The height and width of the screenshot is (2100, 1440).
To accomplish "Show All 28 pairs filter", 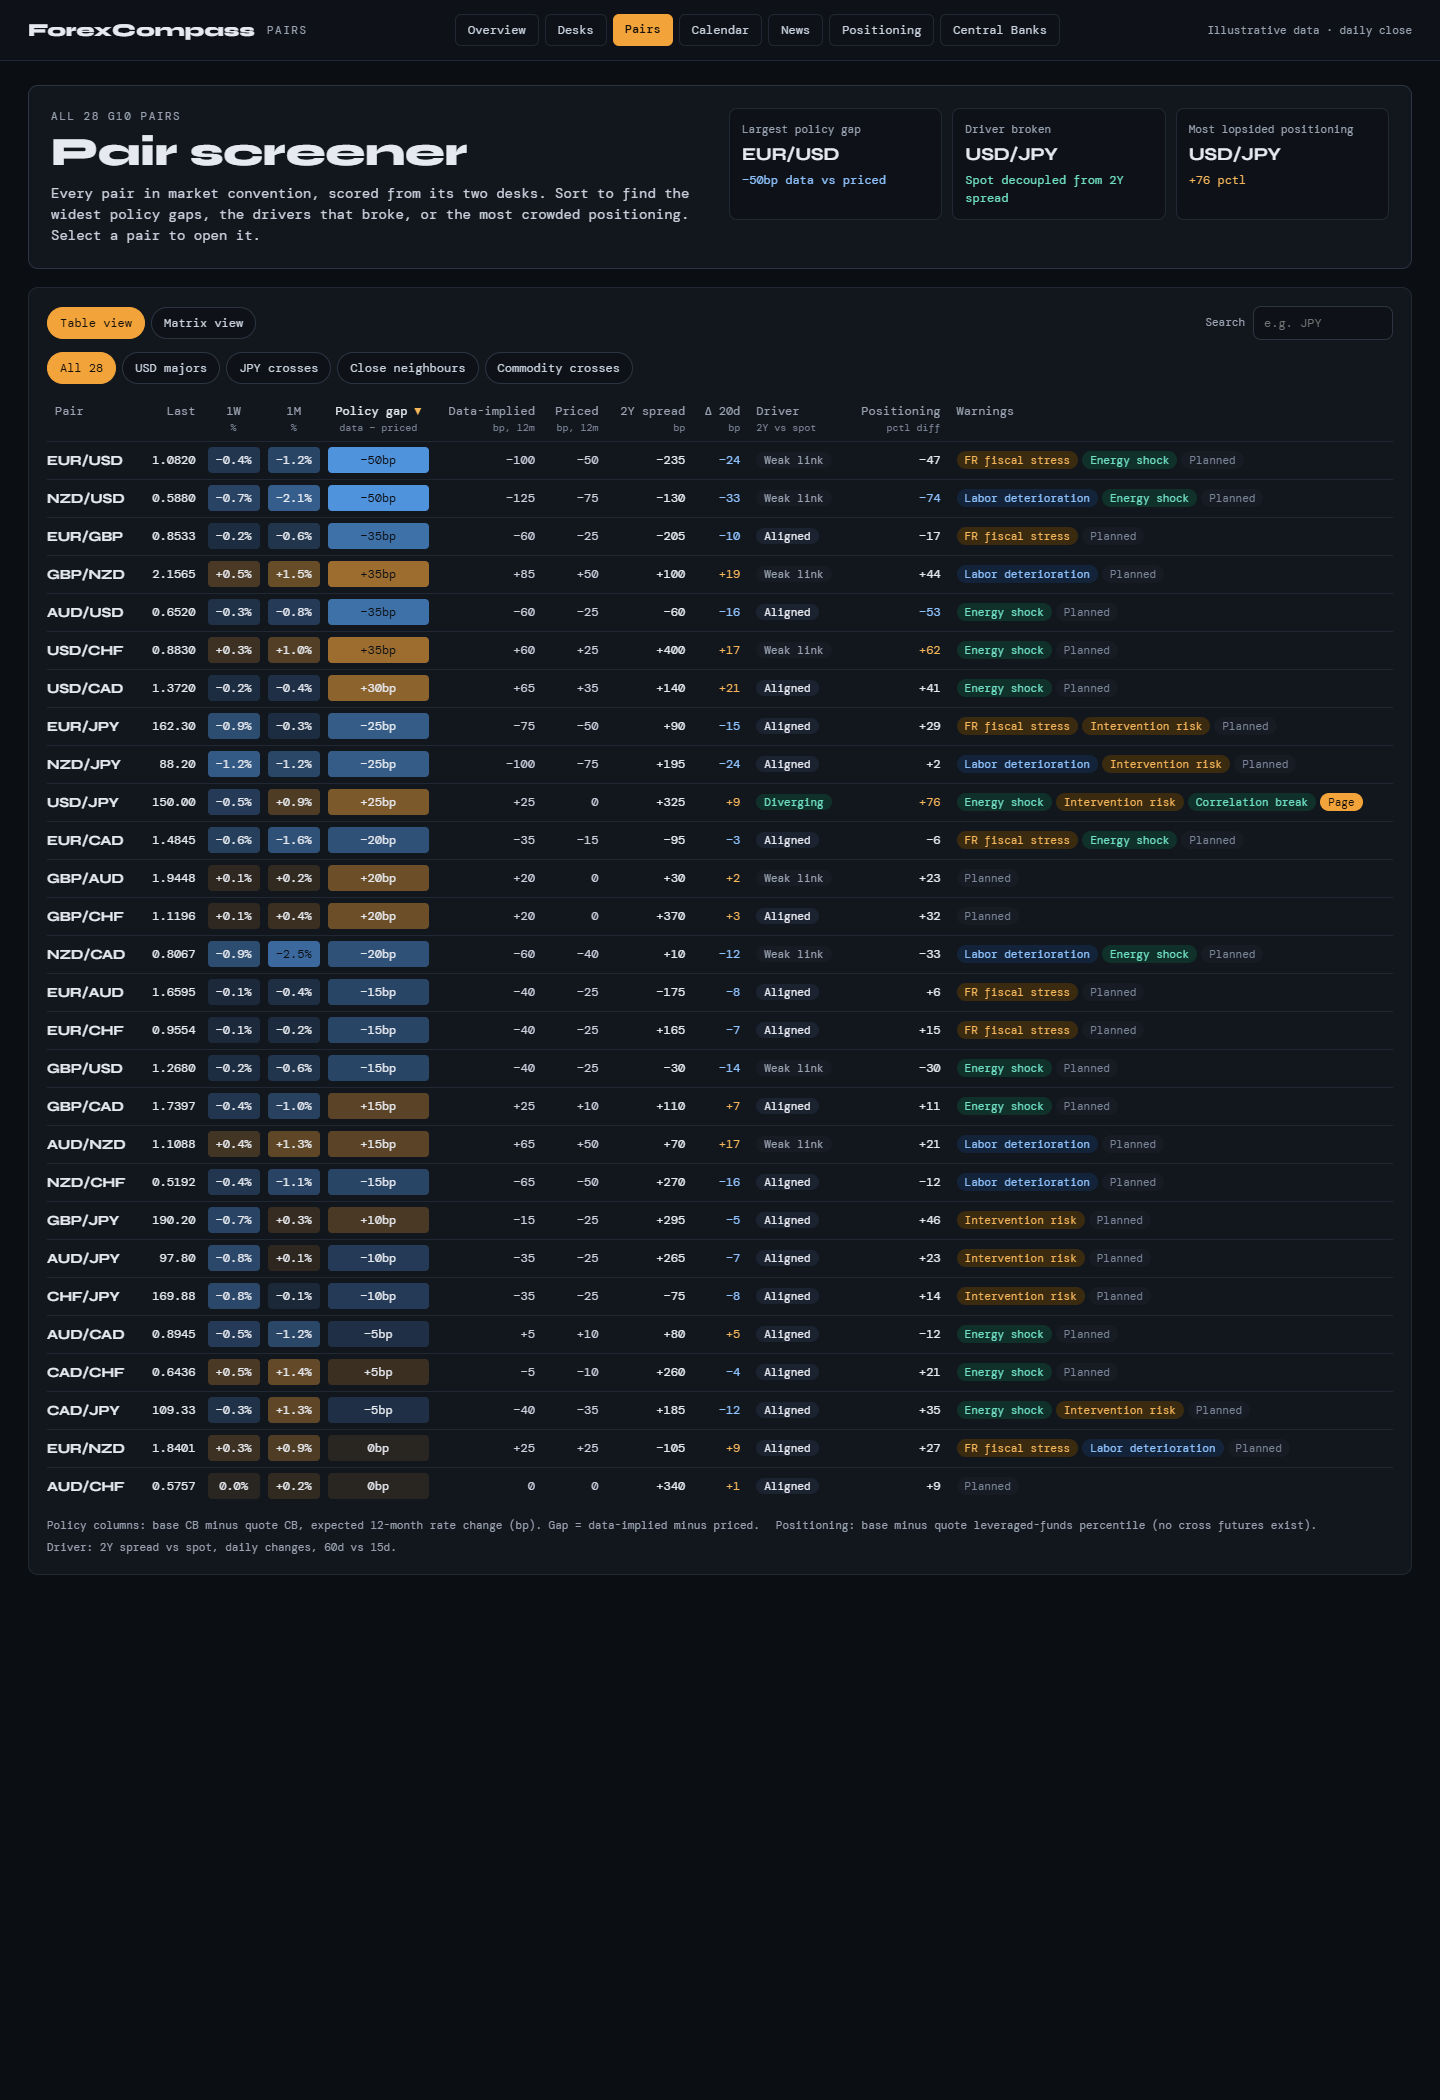I will tap(81, 368).
